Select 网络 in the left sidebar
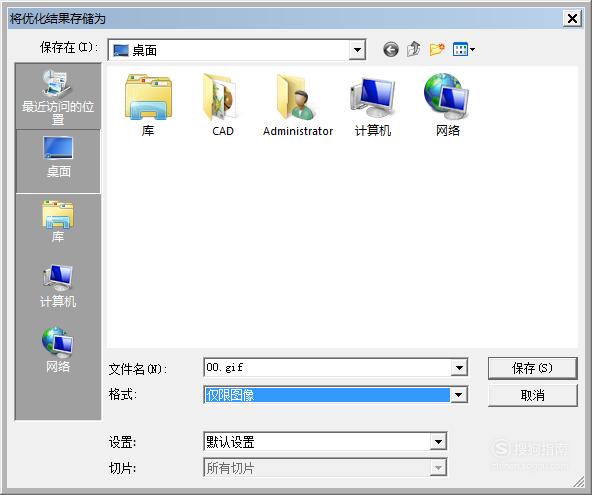This screenshot has width=592, height=495. tap(58, 350)
